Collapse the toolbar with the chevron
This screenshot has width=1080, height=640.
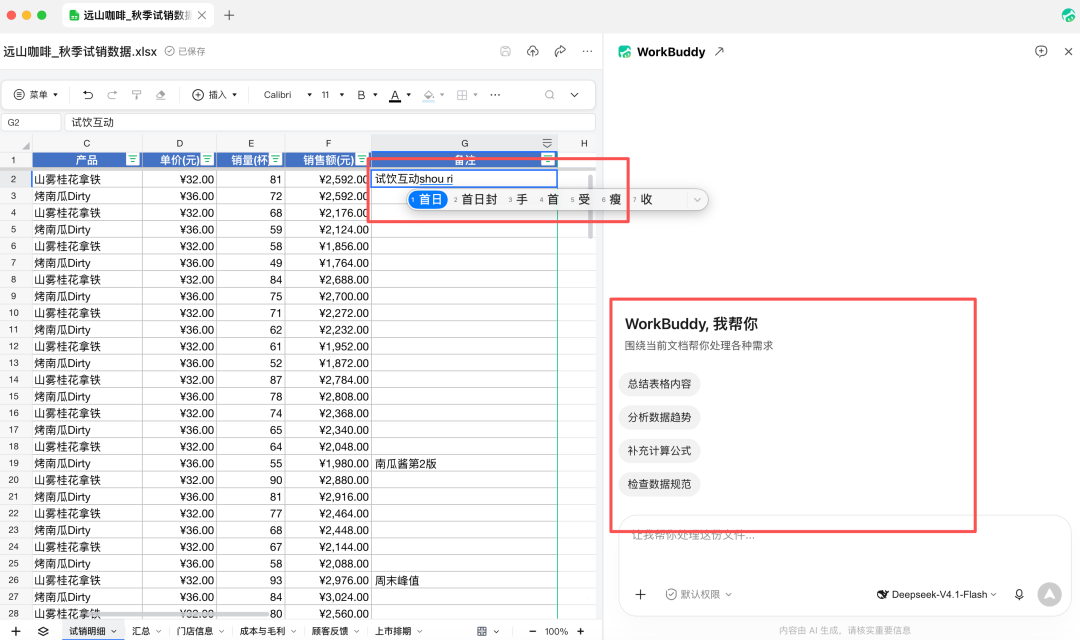574,95
